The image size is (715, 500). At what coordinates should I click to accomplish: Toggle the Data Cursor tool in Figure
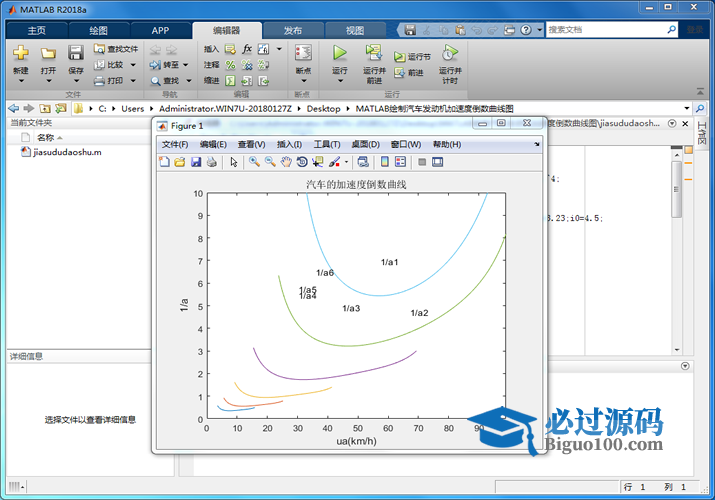[318, 162]
